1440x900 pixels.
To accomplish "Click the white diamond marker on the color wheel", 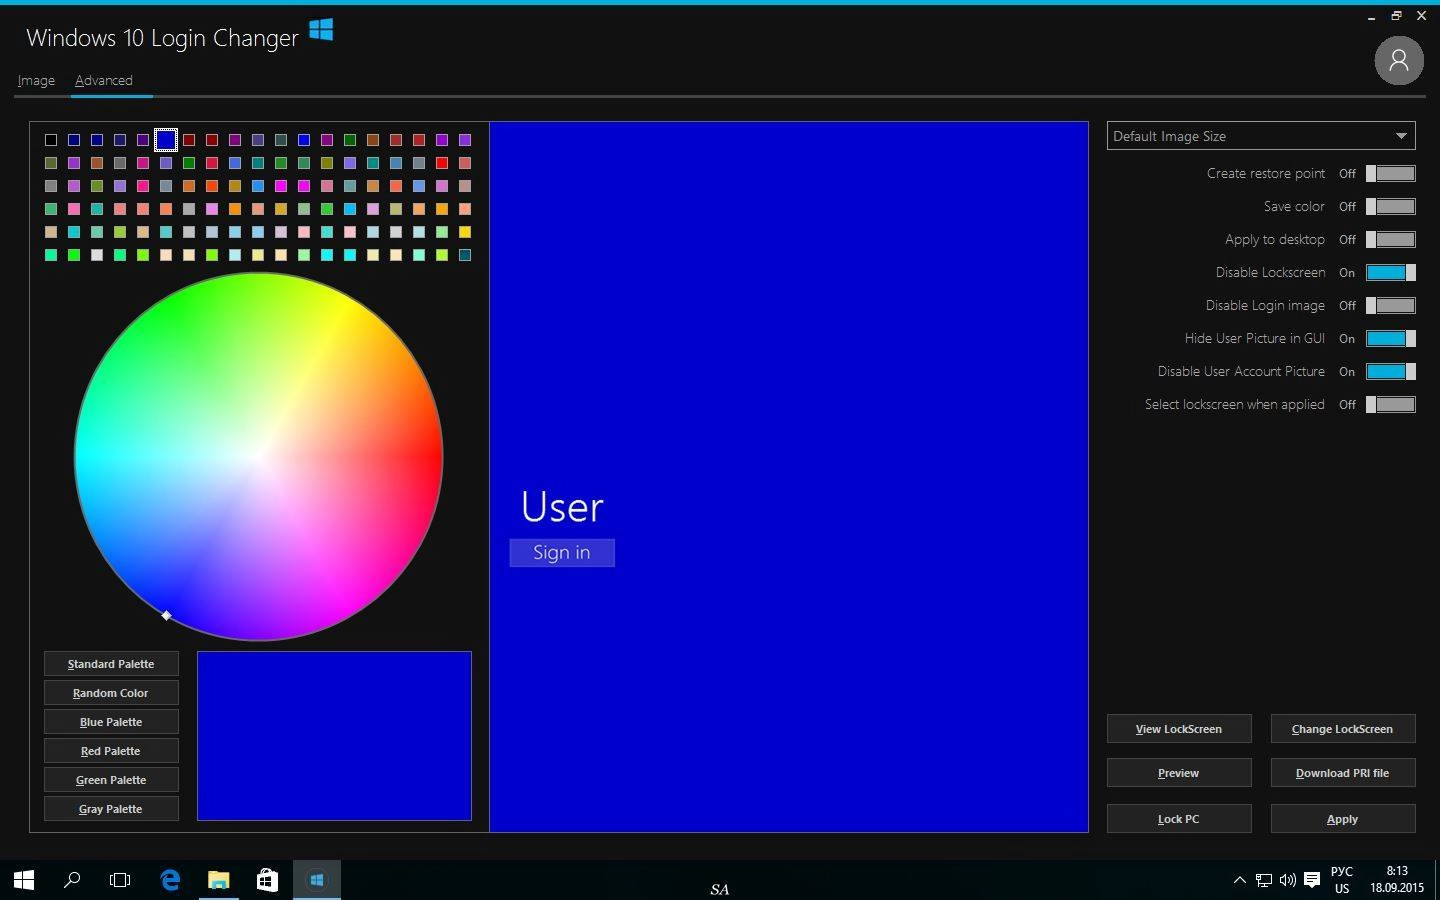I will click(166, 616).
